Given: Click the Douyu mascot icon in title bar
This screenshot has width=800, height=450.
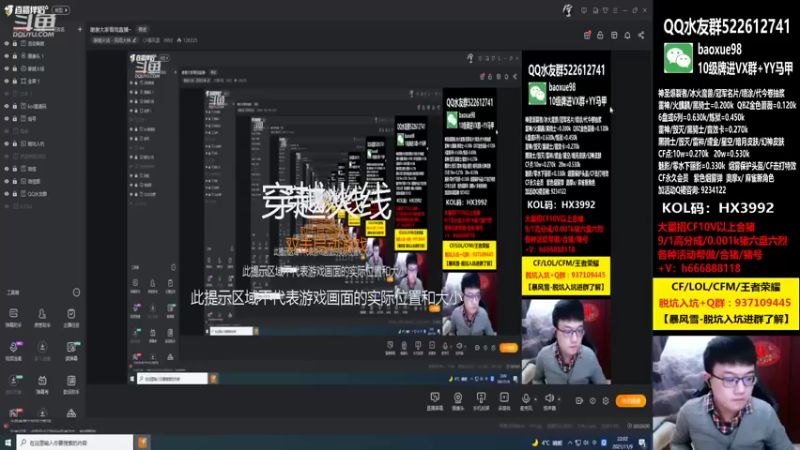Looking at the screenshot, I should click(567, 10).
